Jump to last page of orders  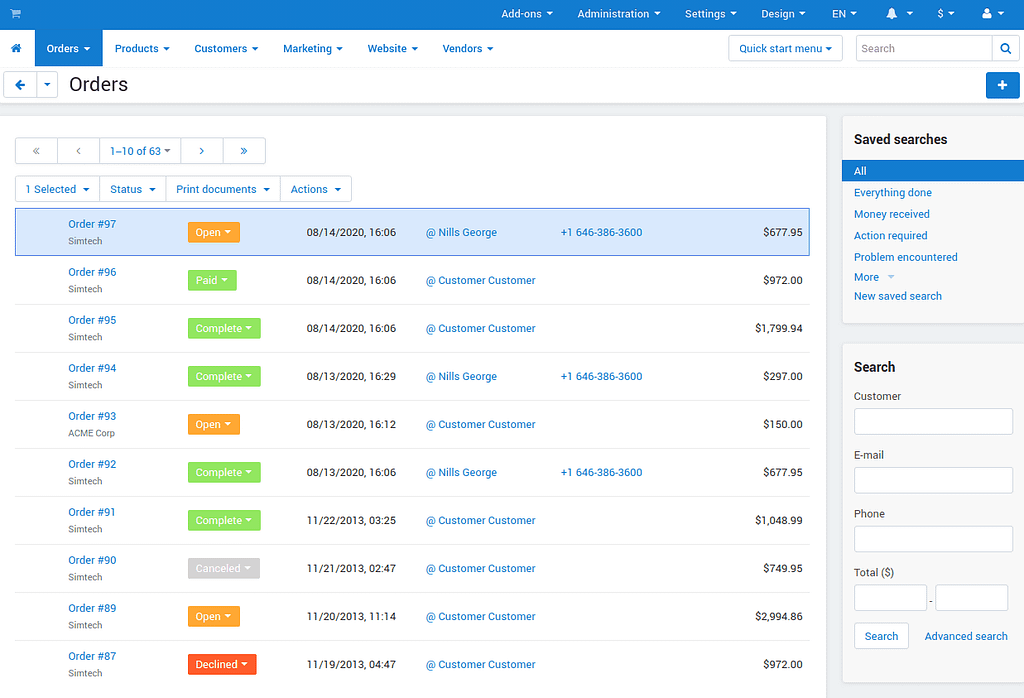click(244, 151)
